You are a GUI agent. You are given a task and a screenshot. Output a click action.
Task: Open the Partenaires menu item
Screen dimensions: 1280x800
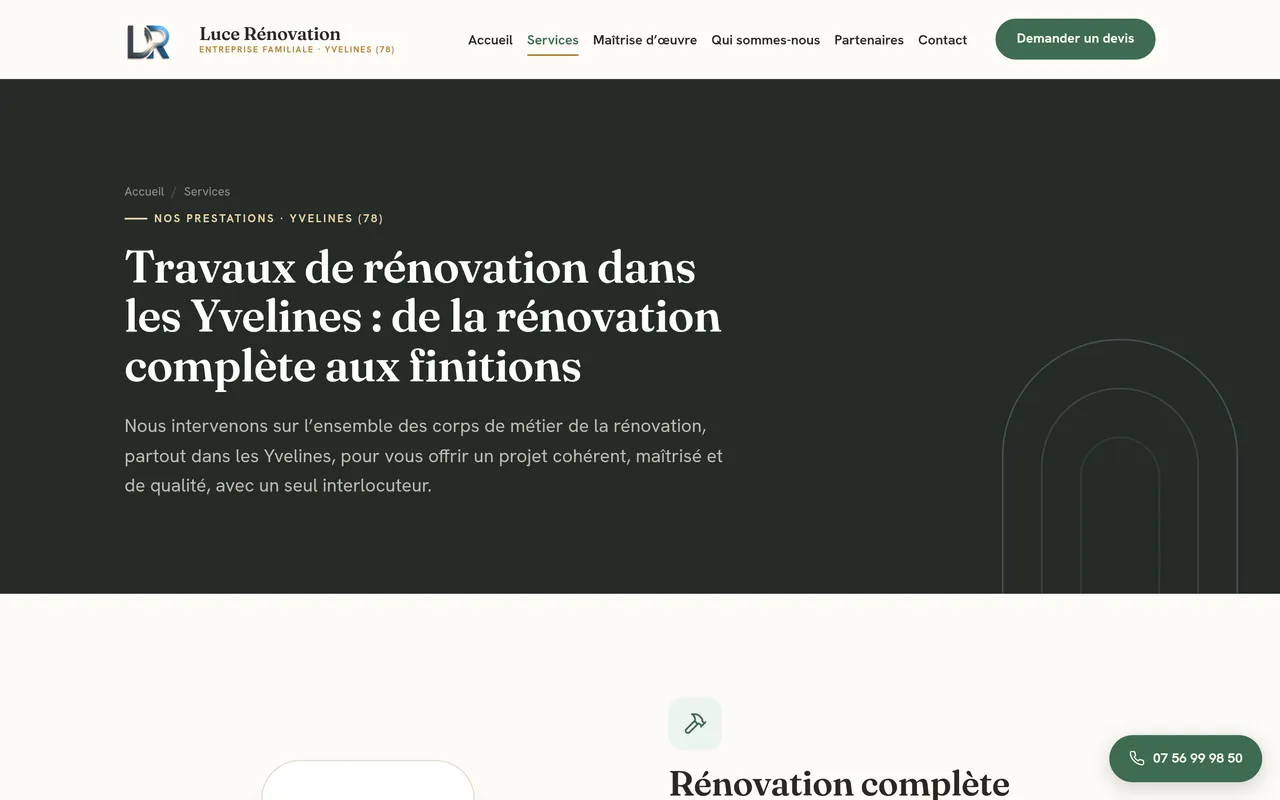coord(869,40)
